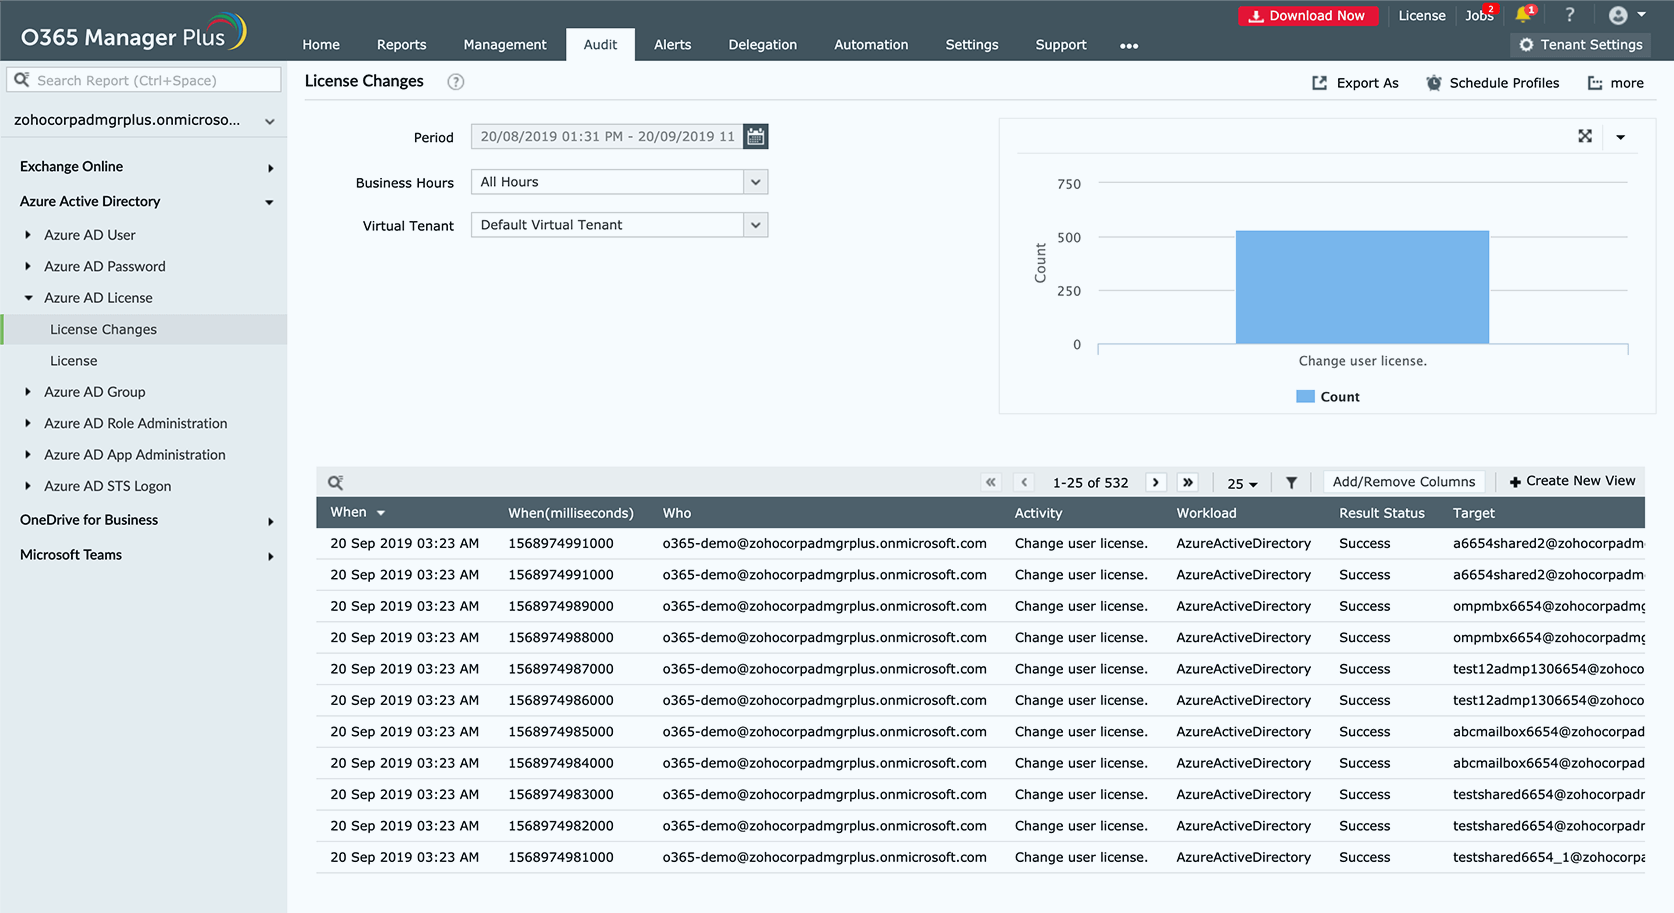Go to the last page of results
This screenshot has width=1674, height=913.
(x=1187, y=482)
